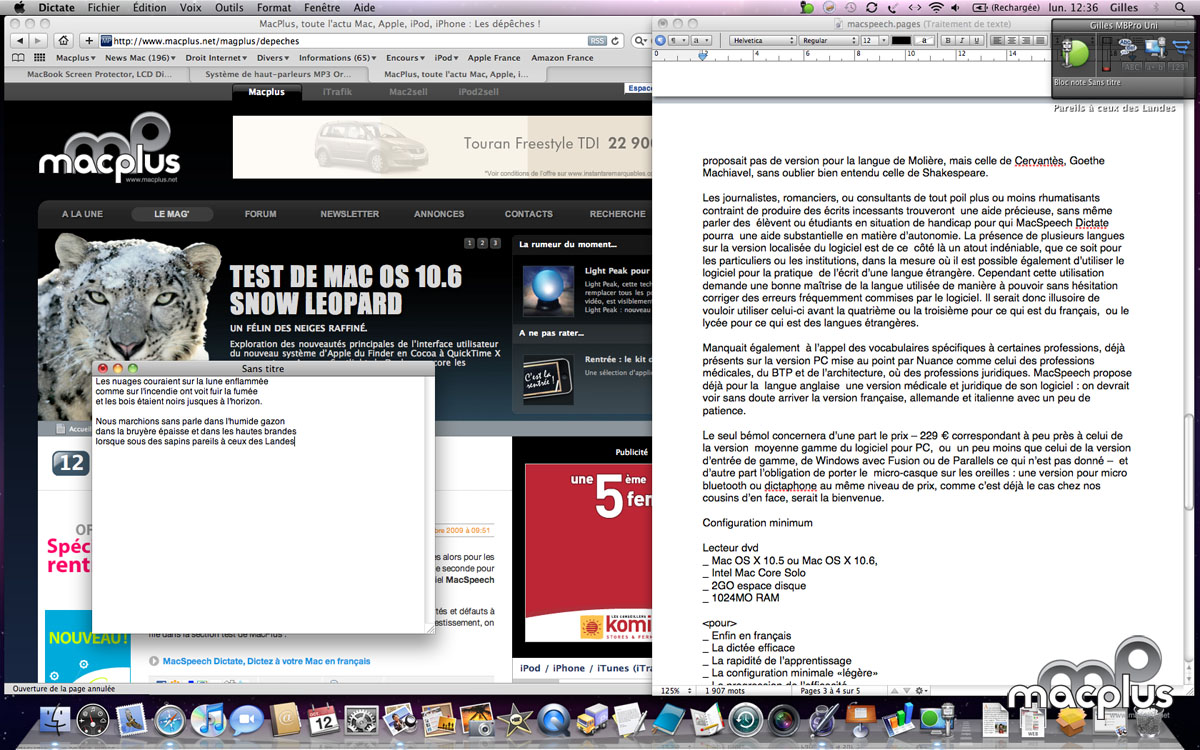Image resolution: width=1200 pixels, height=750 pixels.
Task: Open Address Book in the Dock
Action: point(285,720)
